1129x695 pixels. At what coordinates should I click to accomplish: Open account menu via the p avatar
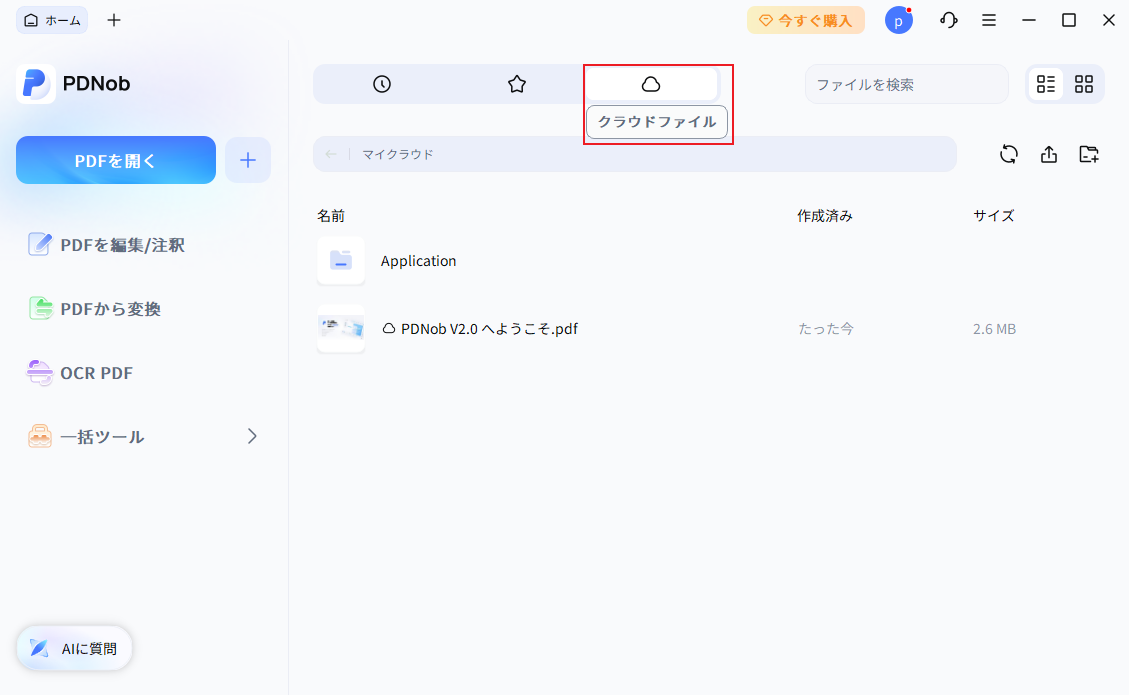[898, 19]
